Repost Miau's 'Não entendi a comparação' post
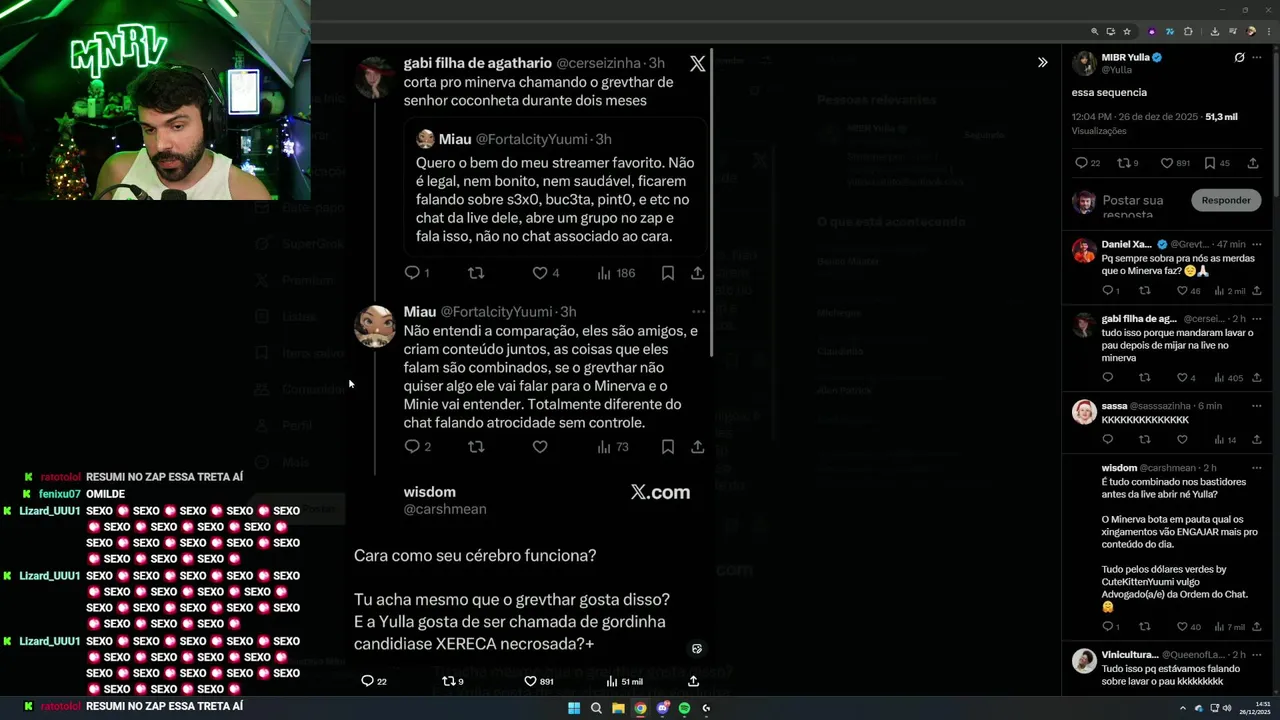1280x720 pixels. coord(476,447)
